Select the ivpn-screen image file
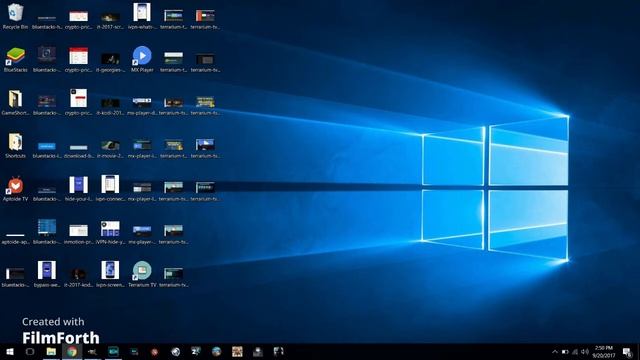This screenshot has height=360, width=640. click(110, 274)
